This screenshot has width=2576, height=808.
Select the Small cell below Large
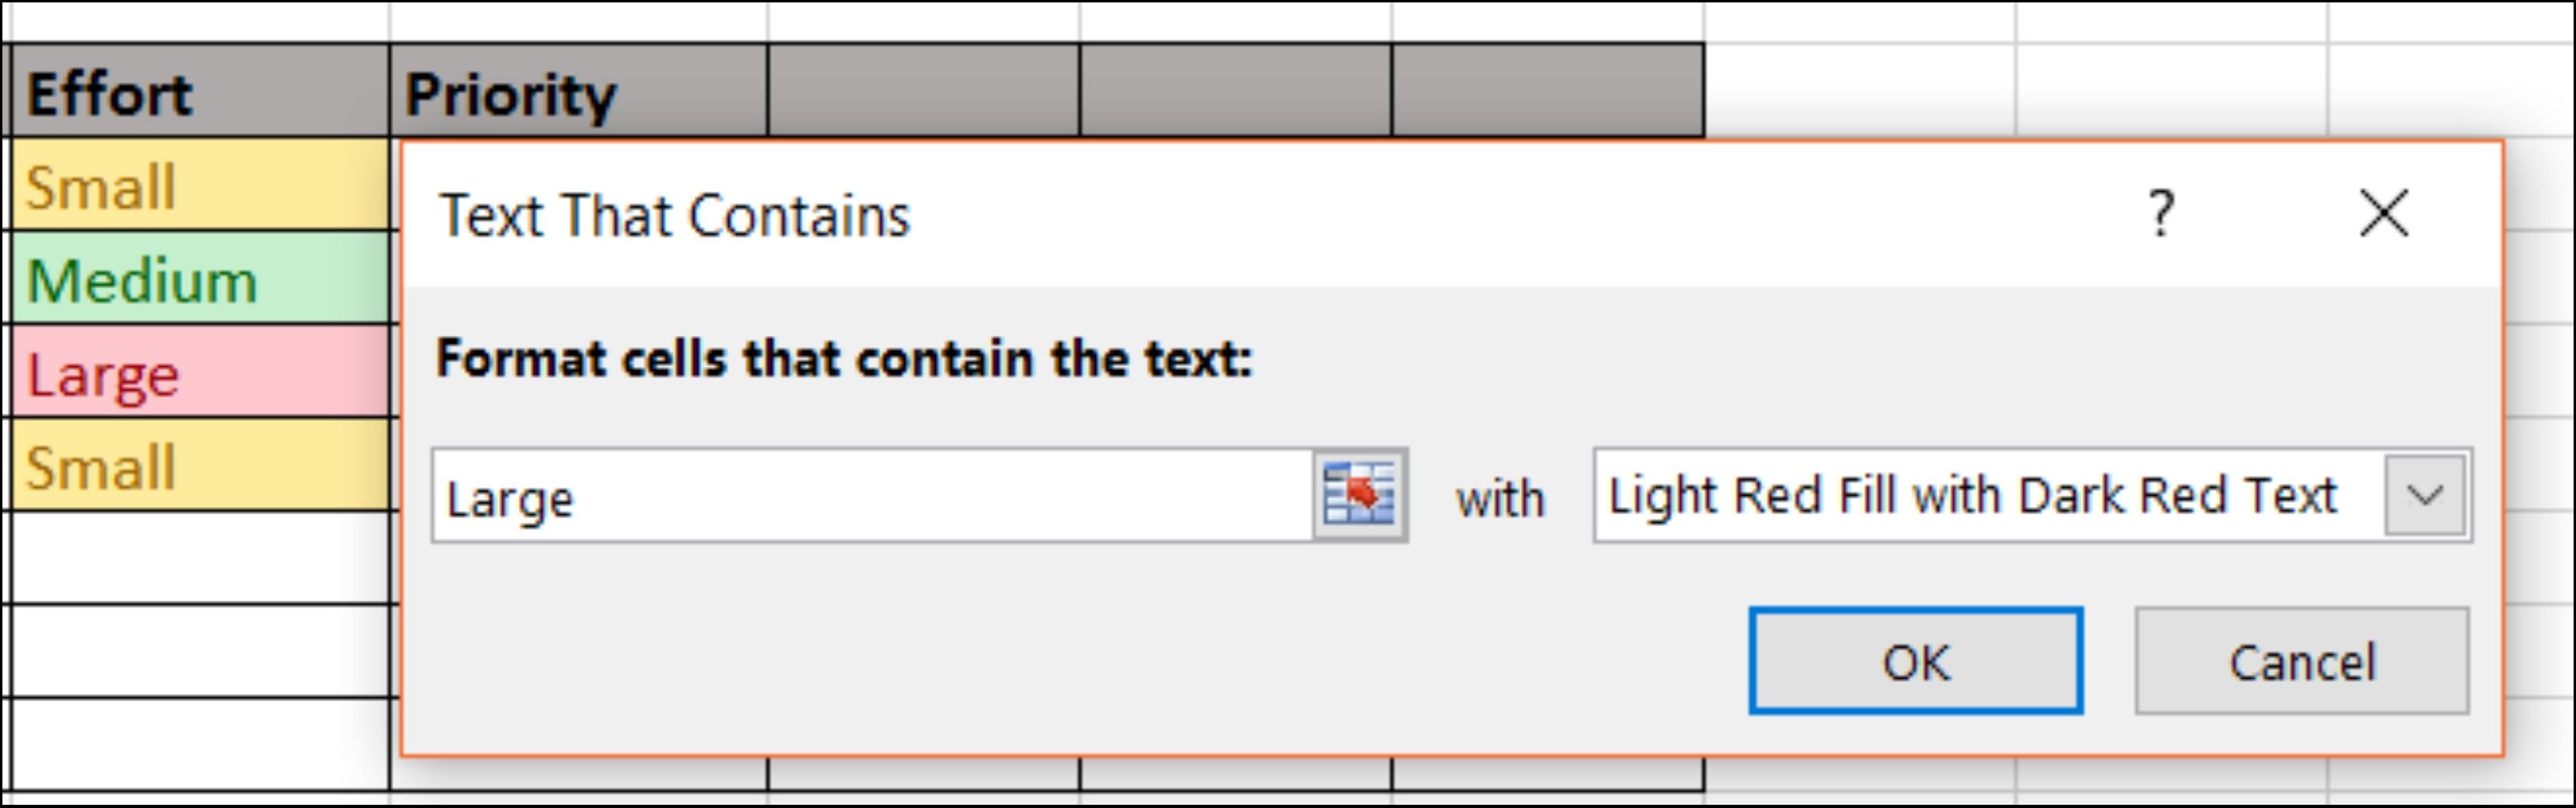[198, 466]
